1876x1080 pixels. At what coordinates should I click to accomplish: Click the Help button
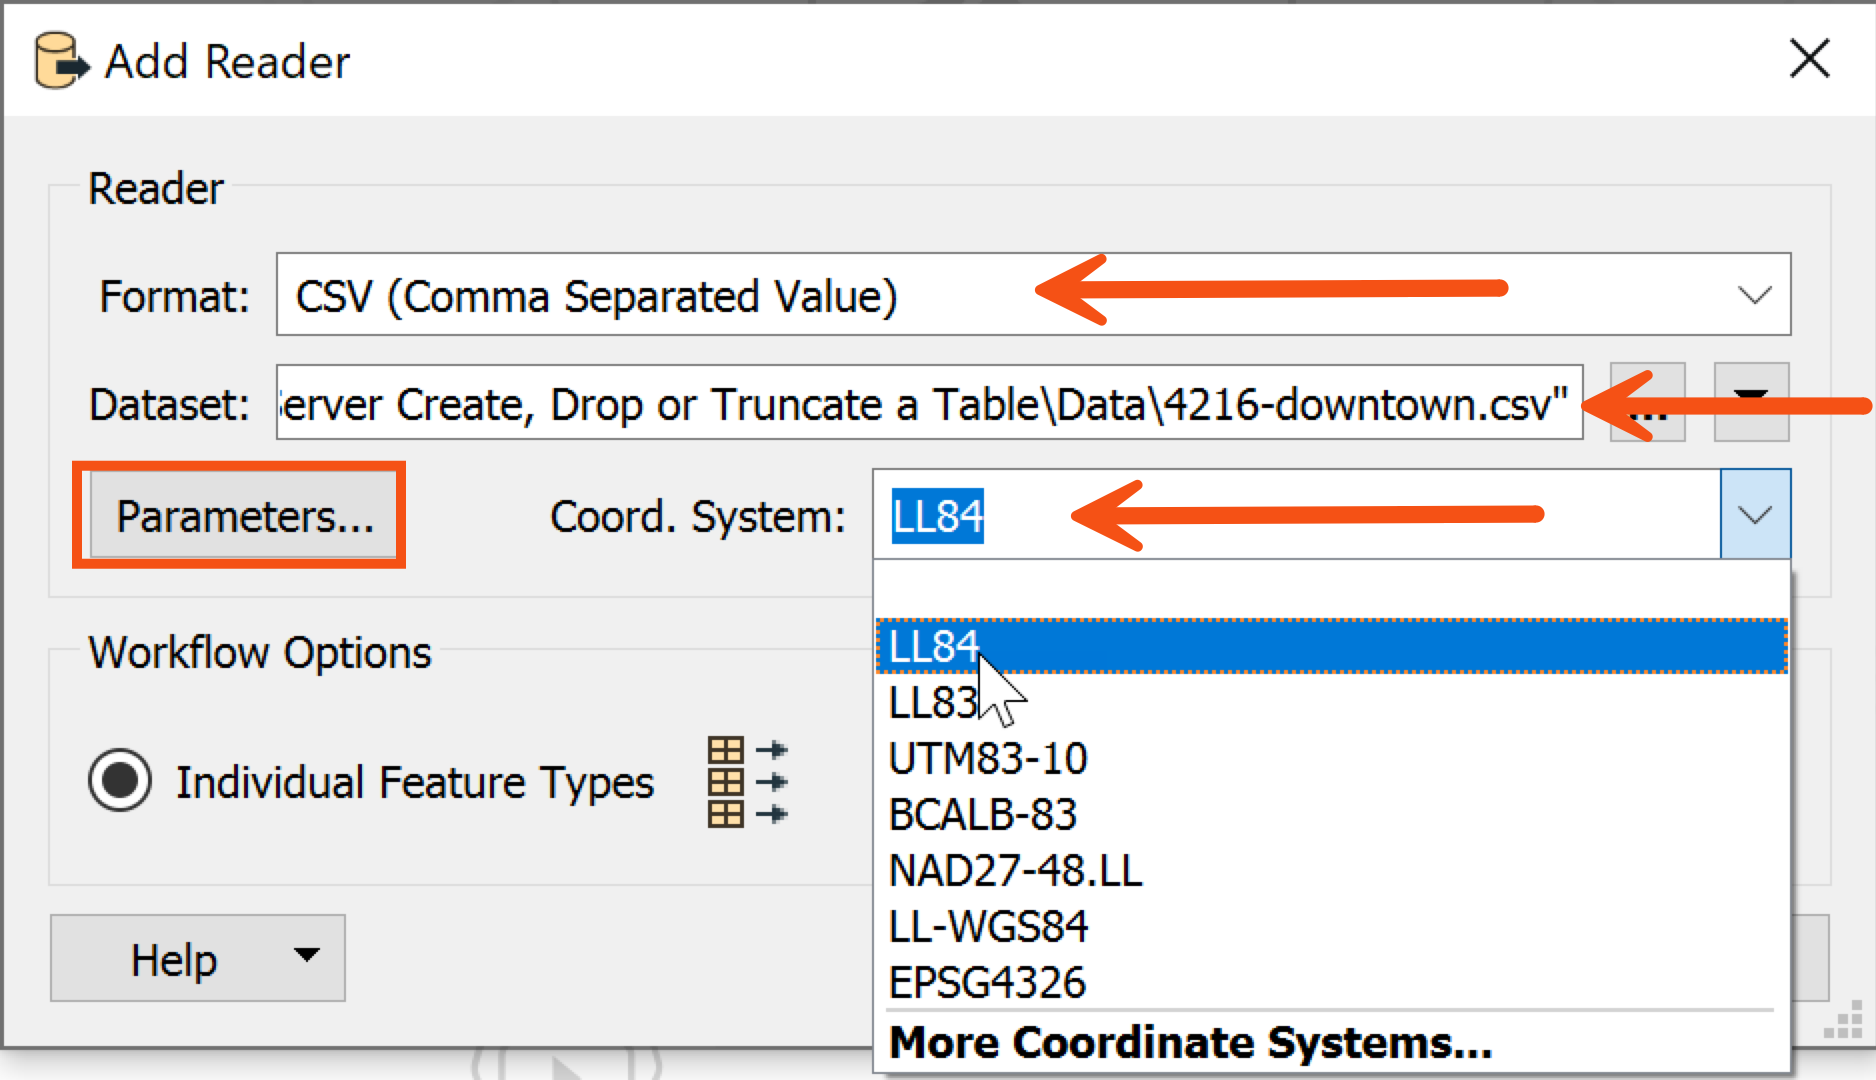tap(173, 959)
